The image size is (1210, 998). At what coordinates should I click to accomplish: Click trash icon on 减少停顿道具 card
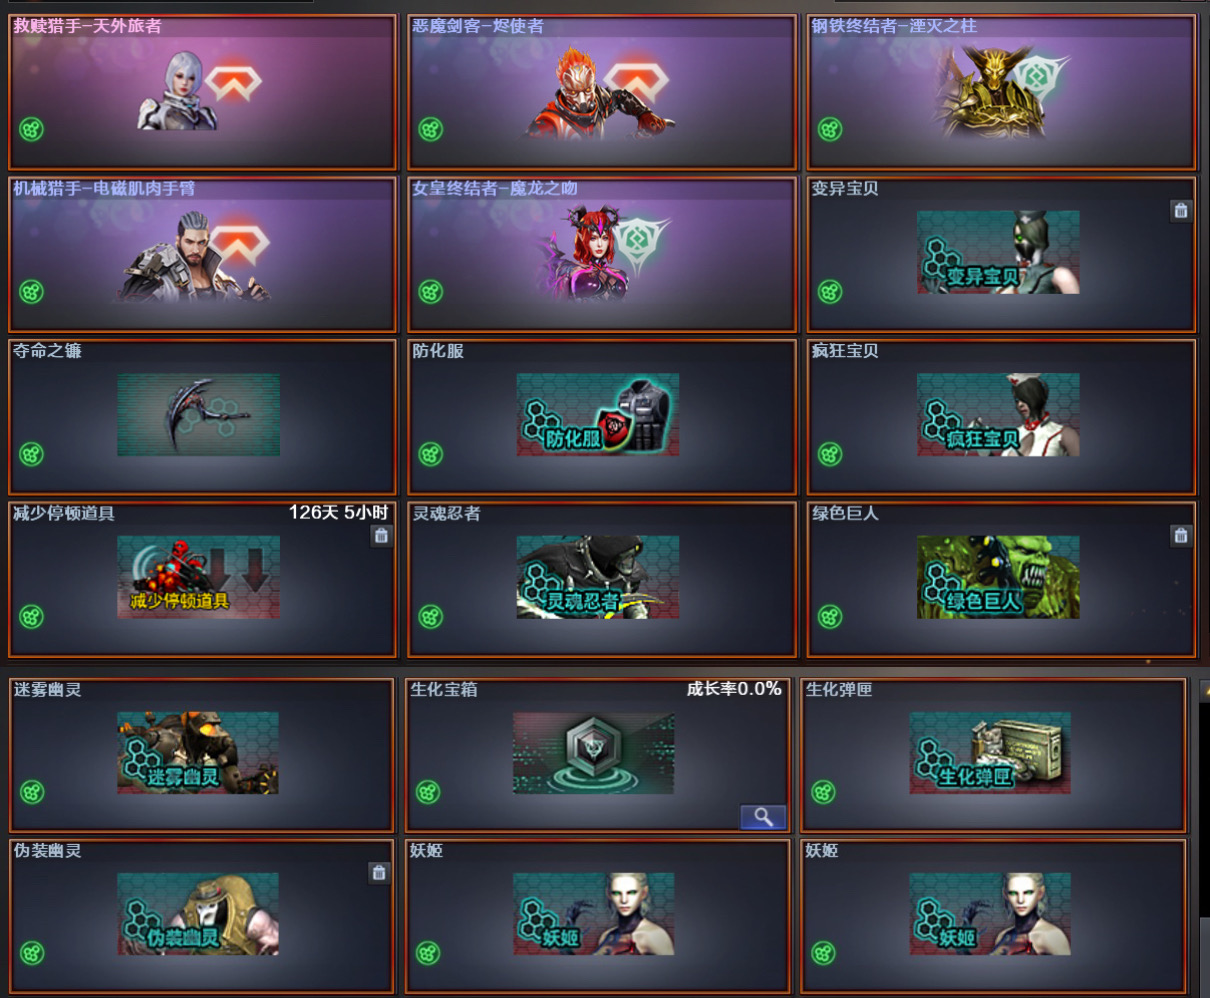click(x=381, y=535)
